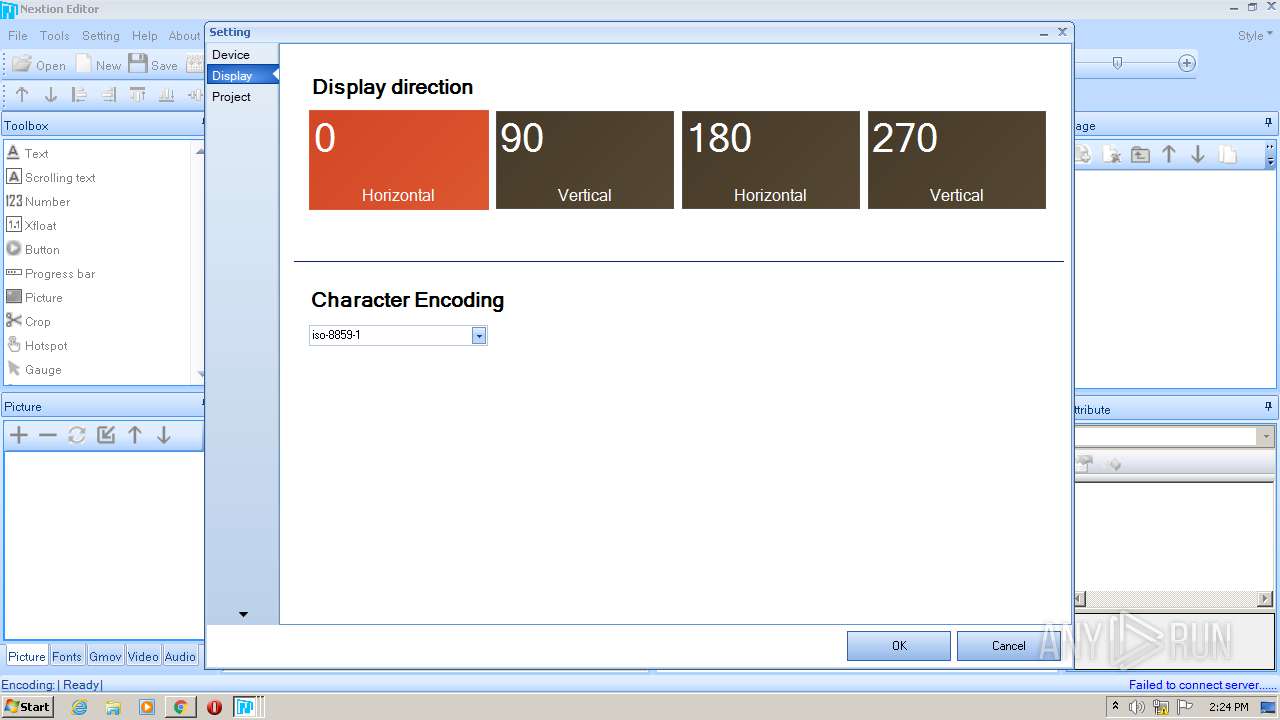Click the delete page icon in Page panel
1280x720 pixels.
coord(1111,155)
